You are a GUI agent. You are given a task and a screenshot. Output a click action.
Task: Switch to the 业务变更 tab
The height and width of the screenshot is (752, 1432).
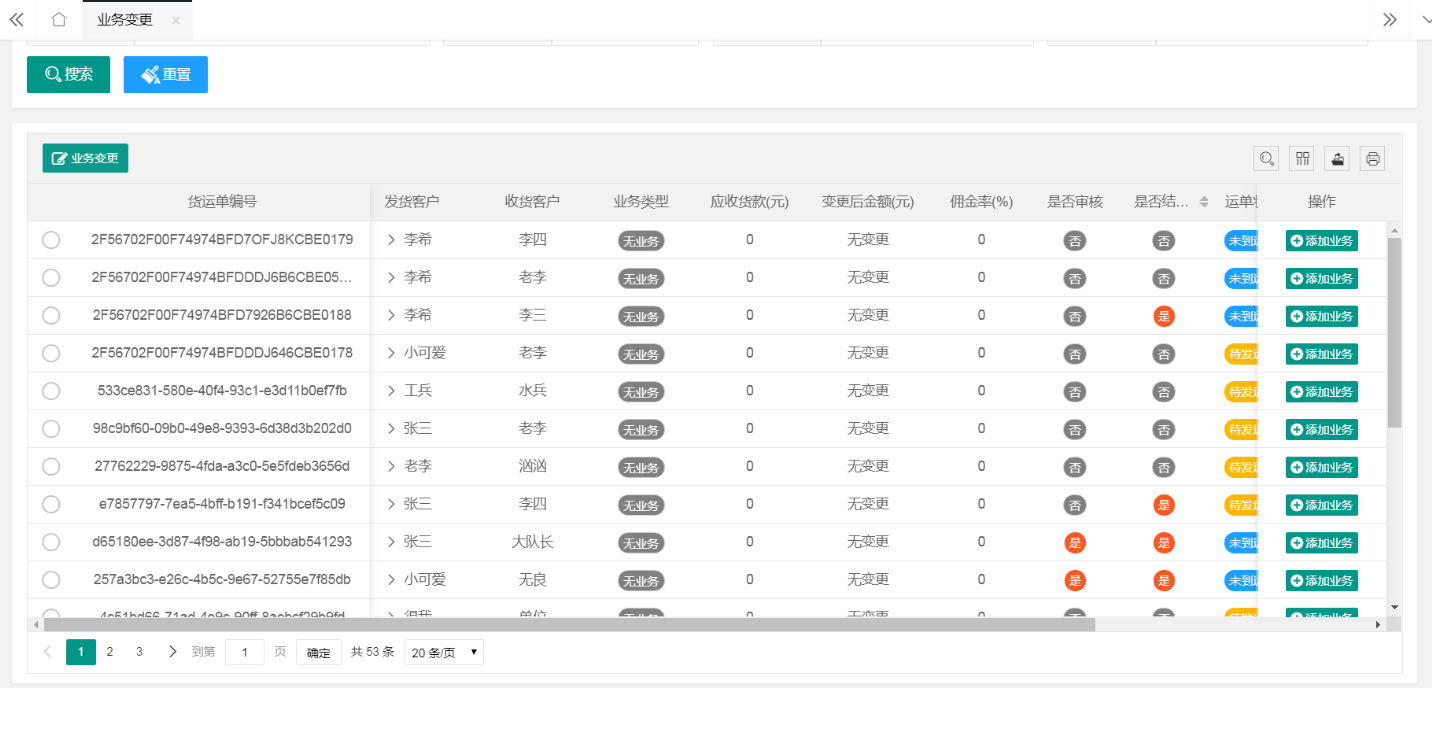pos(125,20)
